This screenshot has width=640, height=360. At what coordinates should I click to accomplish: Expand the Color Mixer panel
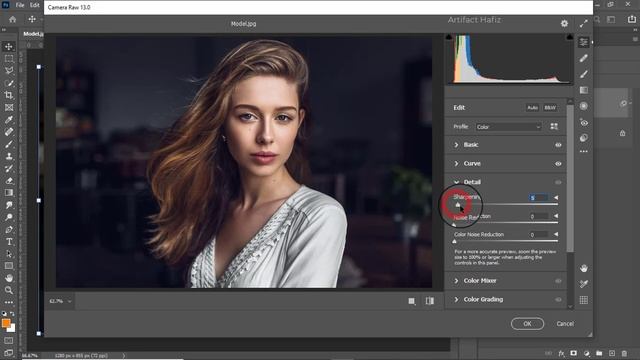(x=456, y=281)
